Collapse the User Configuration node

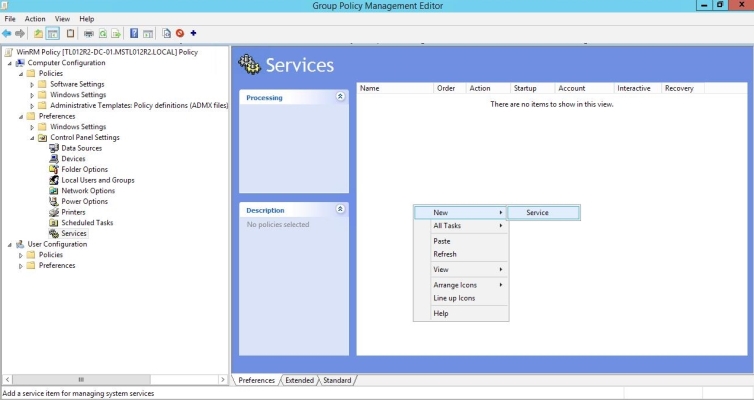(9, 244)
